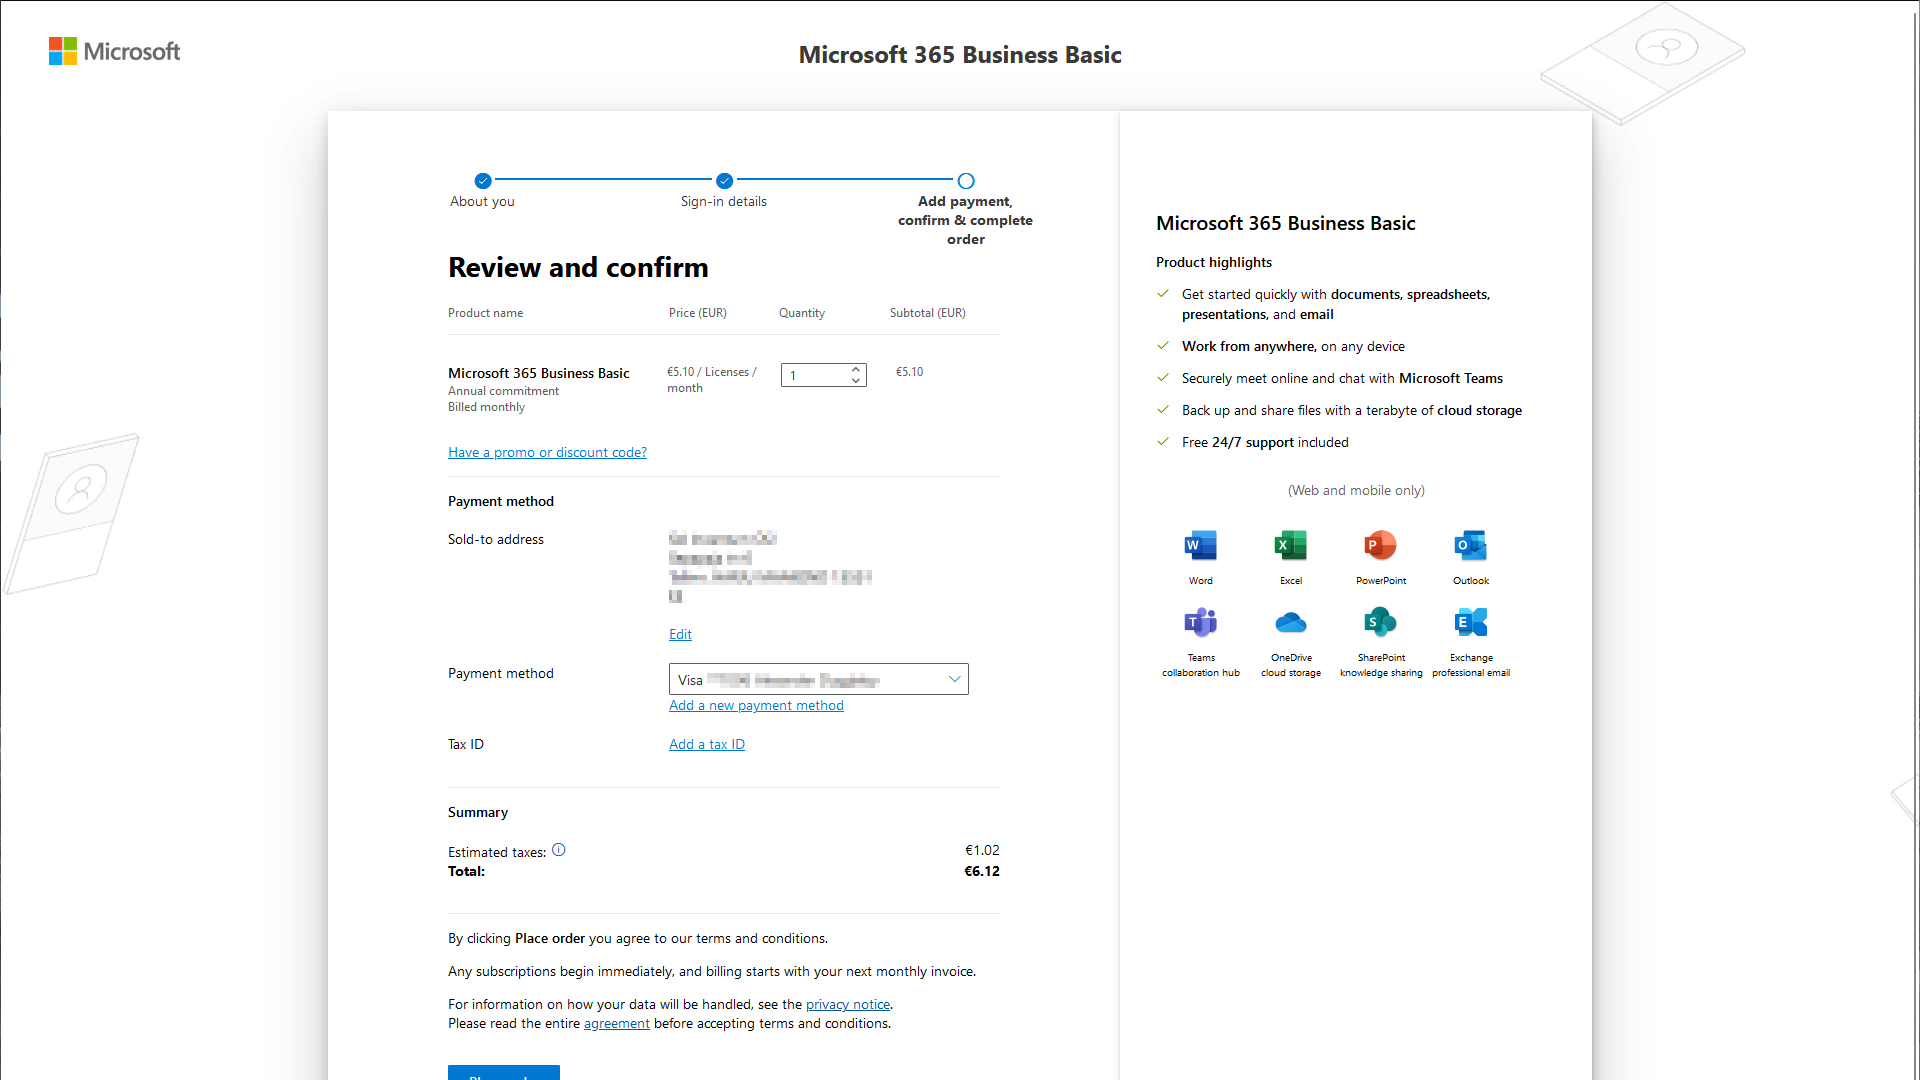Increase license quantity with up arrow
This screenshot has width=1920, height=1080.
pos(856,369)
